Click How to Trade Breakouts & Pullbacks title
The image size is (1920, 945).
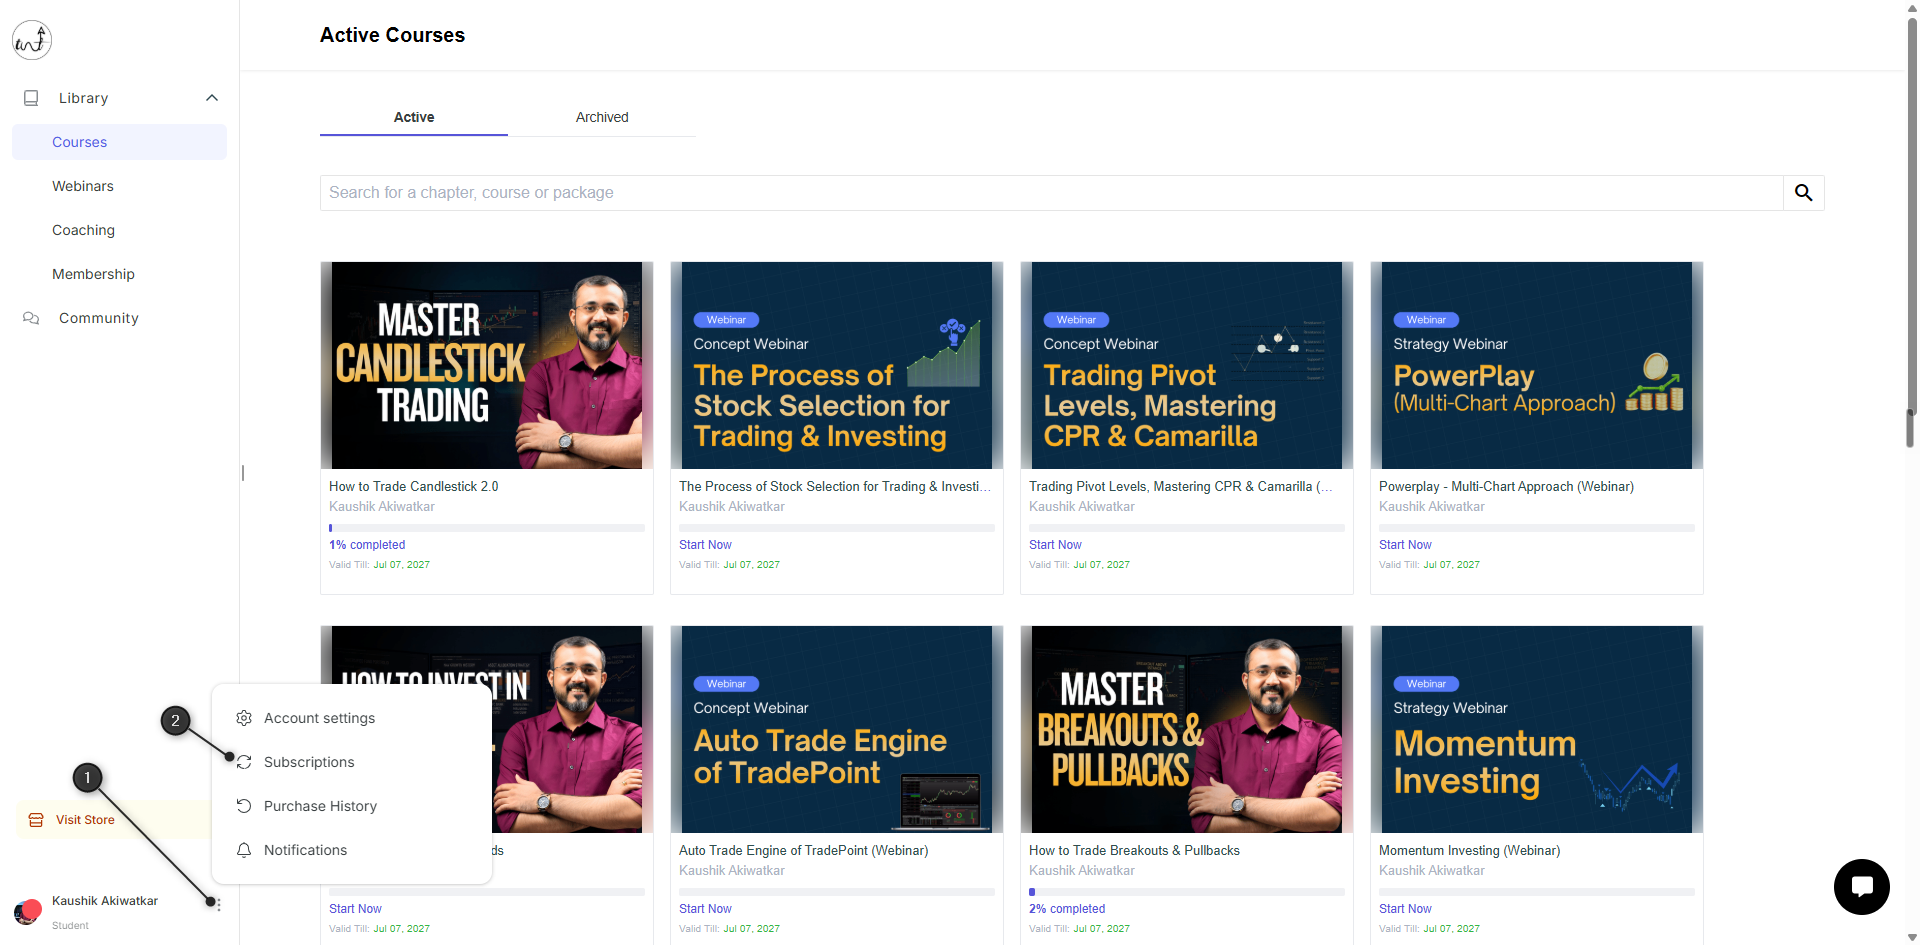point(1134,851)
